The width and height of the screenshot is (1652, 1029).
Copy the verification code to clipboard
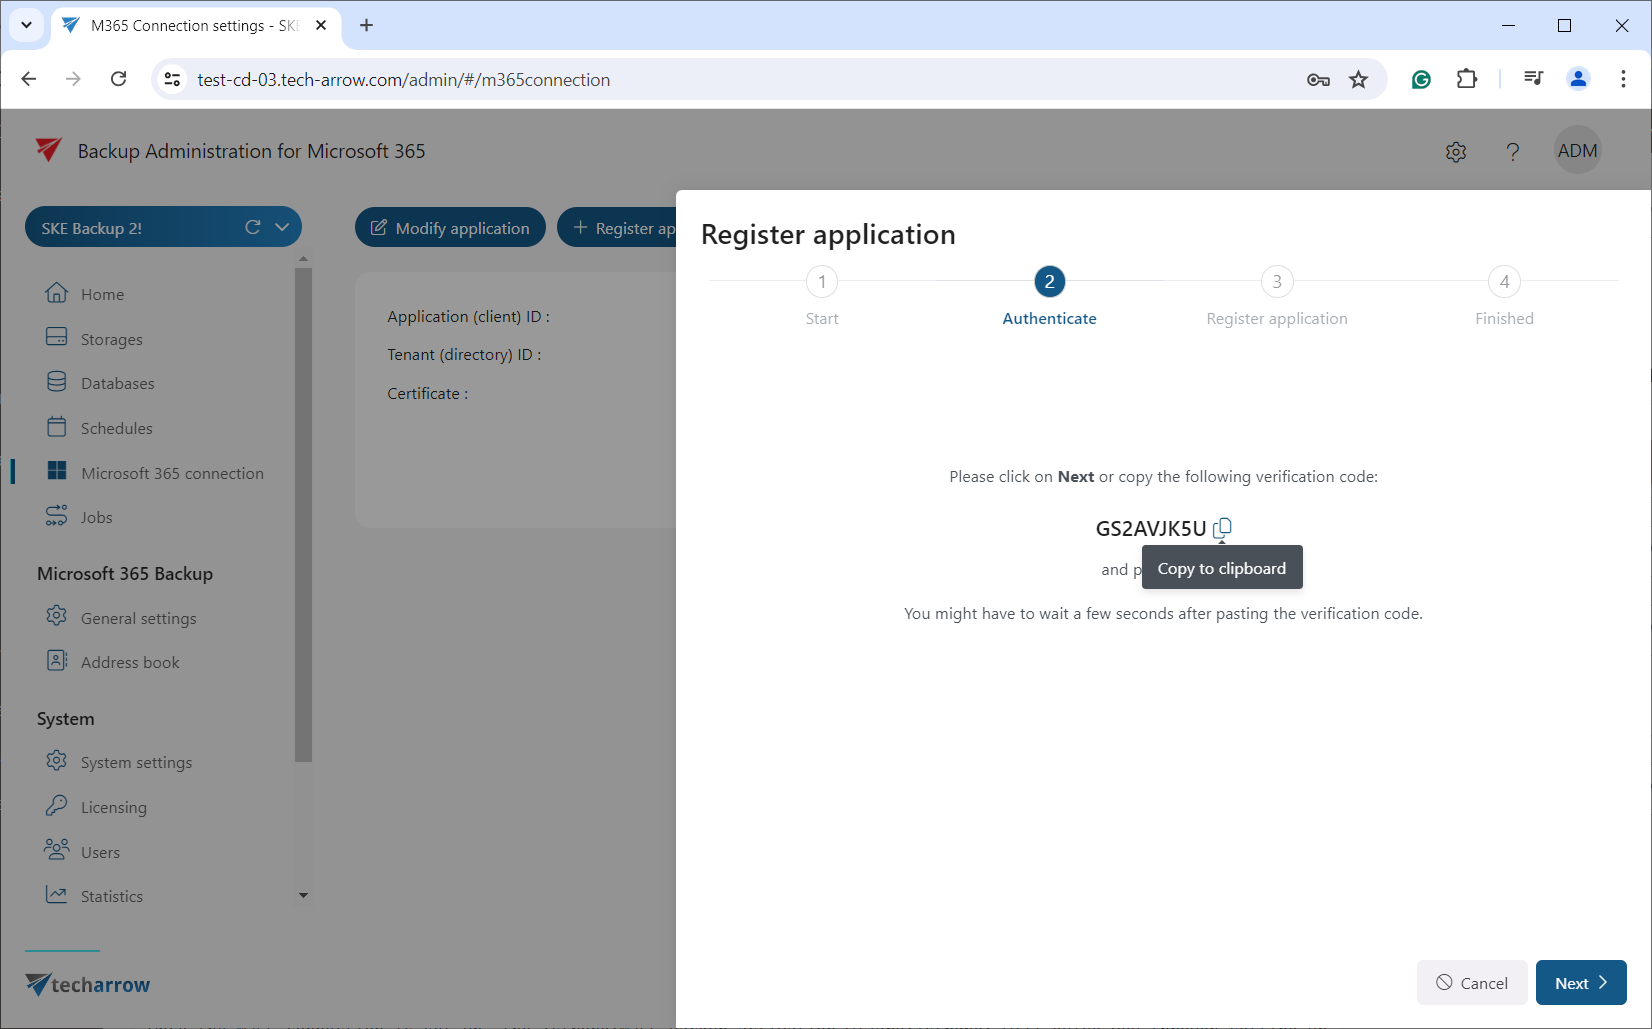pos(1222,528)
